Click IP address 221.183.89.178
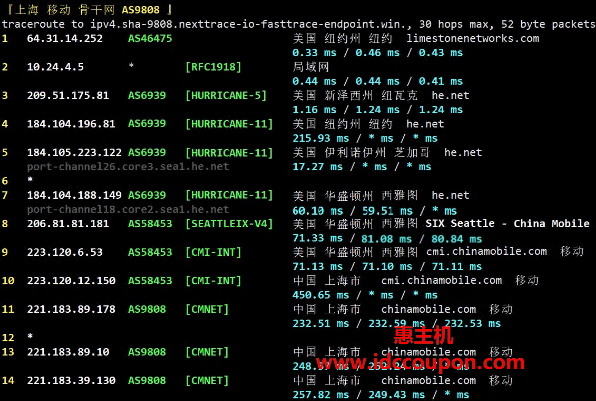 (x=71, y=309)
